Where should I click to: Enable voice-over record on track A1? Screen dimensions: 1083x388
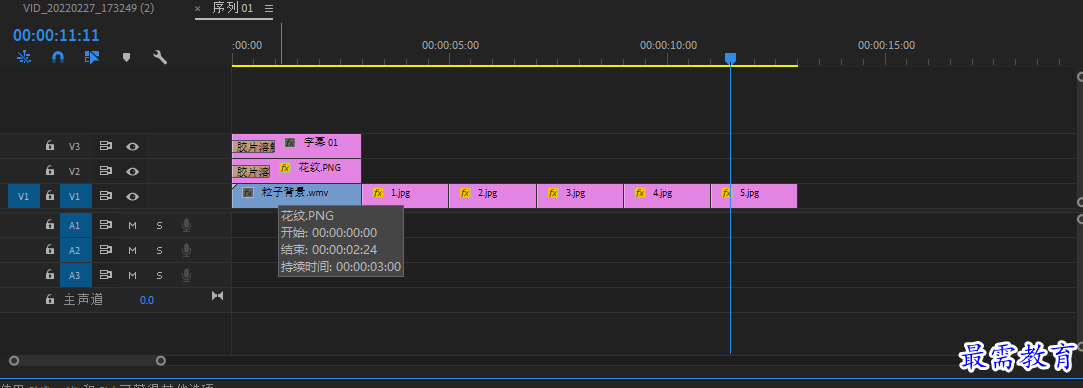point(186,225)
